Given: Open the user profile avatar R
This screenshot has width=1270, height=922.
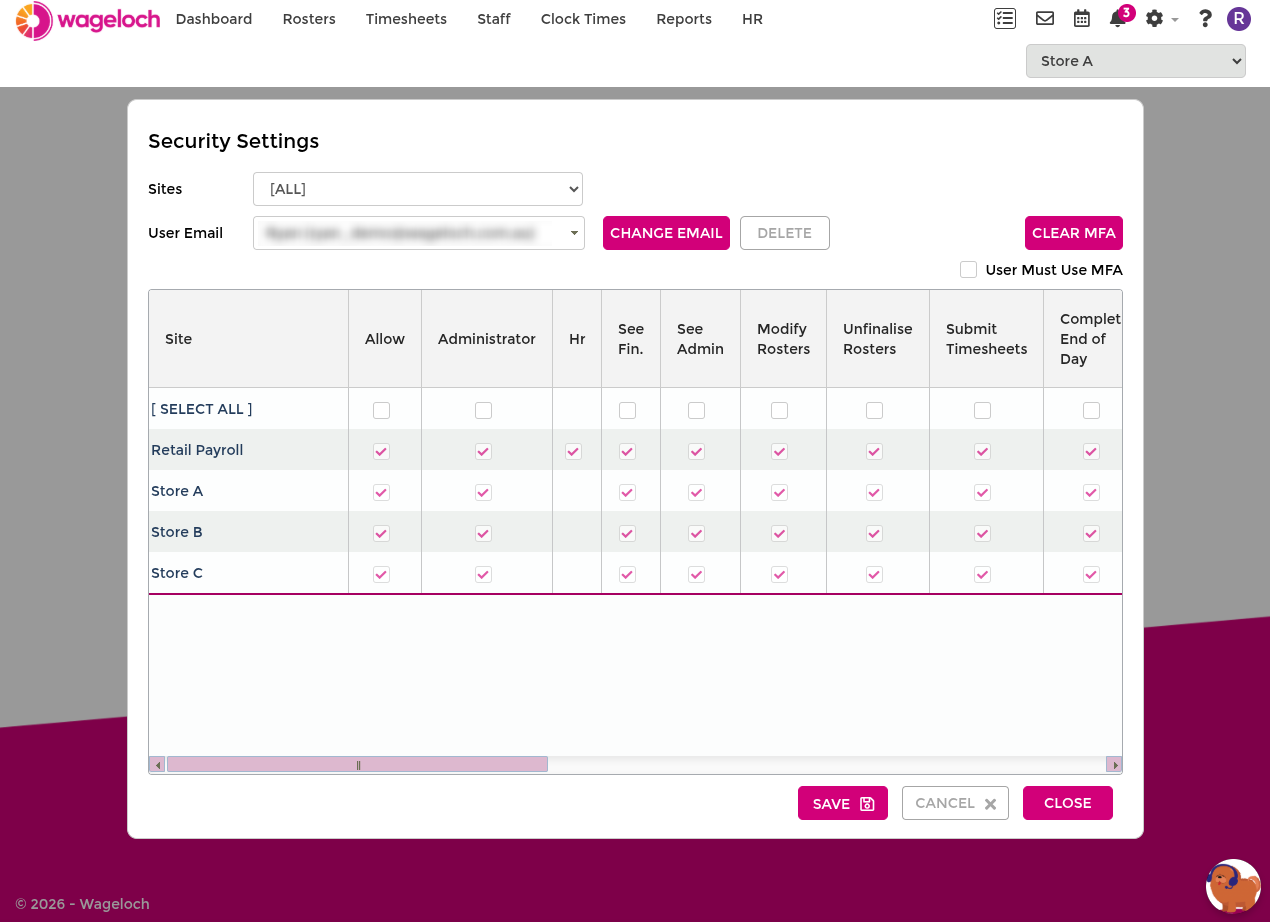Looking at the screenshot, I should (x=1239, y=18).
